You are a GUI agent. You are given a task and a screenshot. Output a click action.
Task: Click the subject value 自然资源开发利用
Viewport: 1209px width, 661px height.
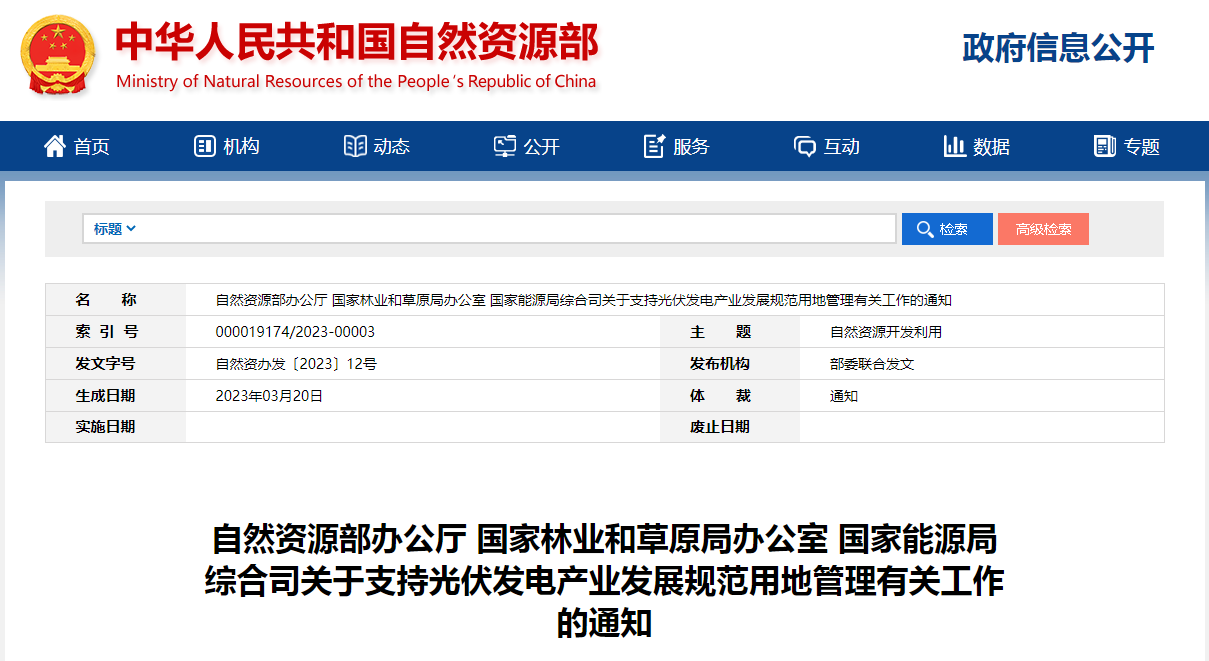(886, 332)
